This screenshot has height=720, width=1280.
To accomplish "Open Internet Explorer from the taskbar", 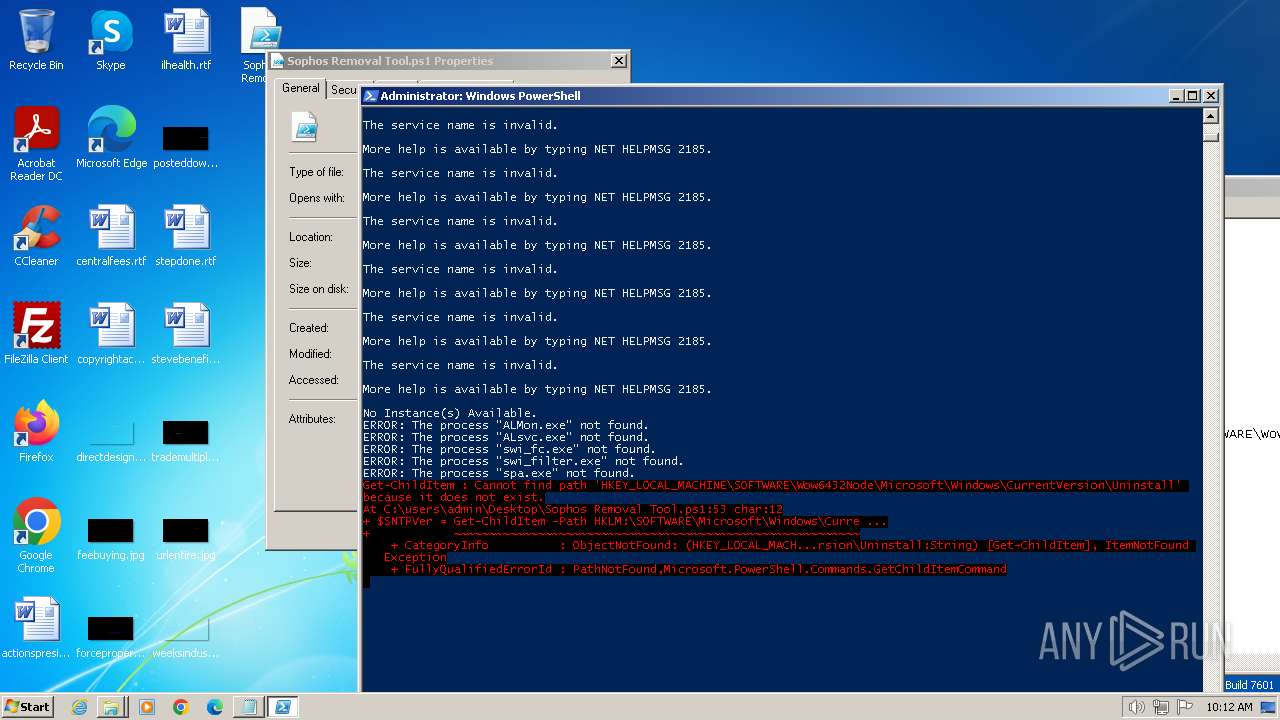I will (79, 707).
